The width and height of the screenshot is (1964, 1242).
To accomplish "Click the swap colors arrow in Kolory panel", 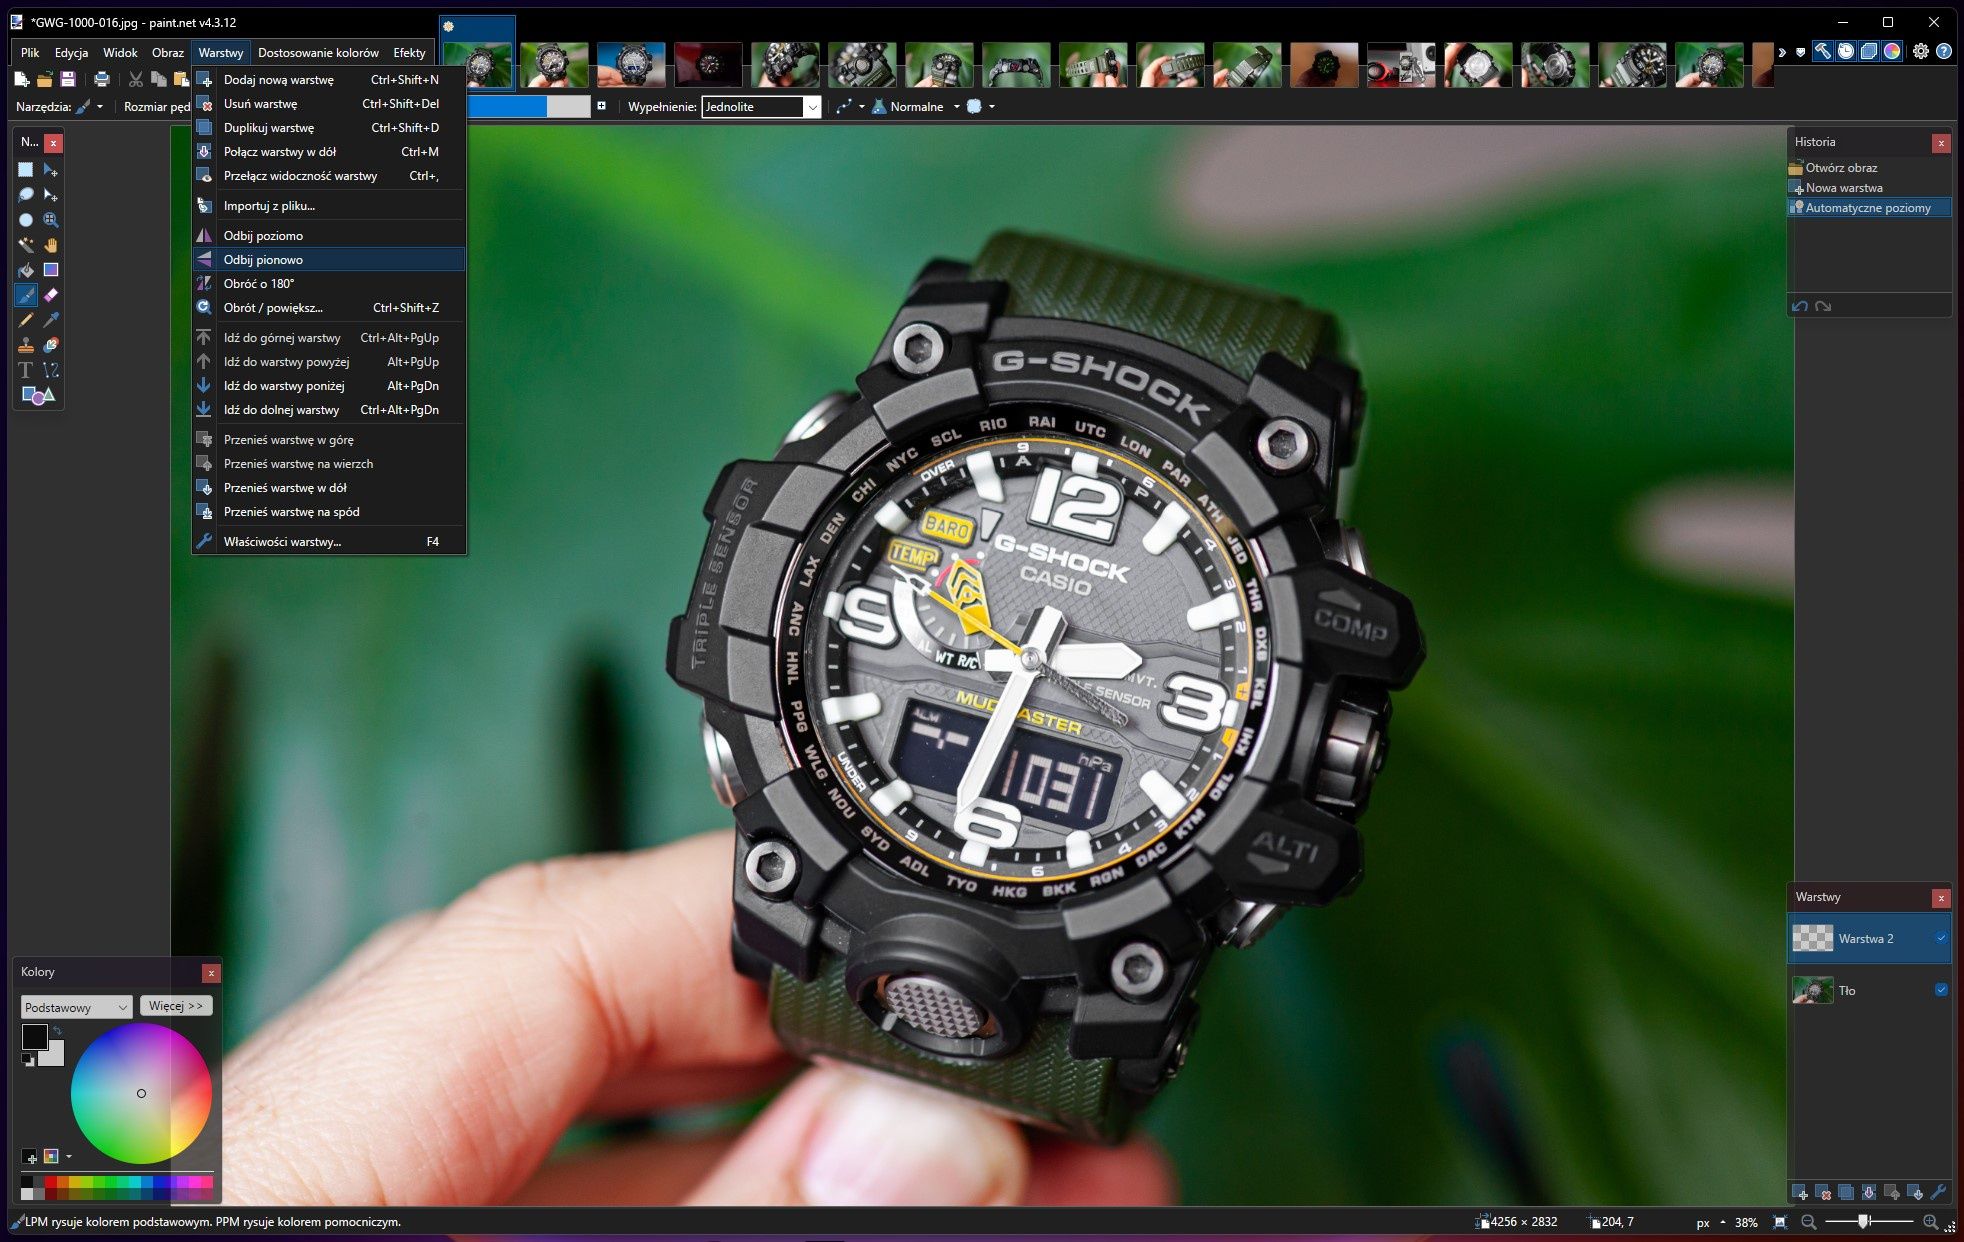I will [x=57, y=1031].
